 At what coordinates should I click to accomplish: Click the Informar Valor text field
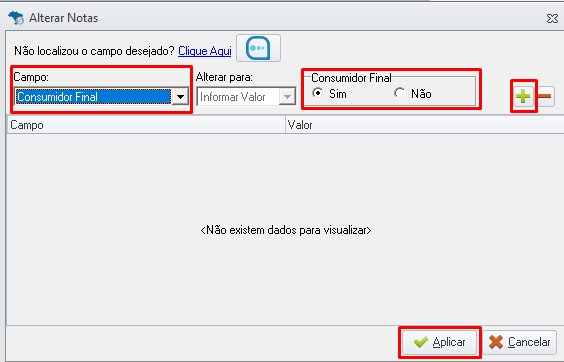coord(238,97)
